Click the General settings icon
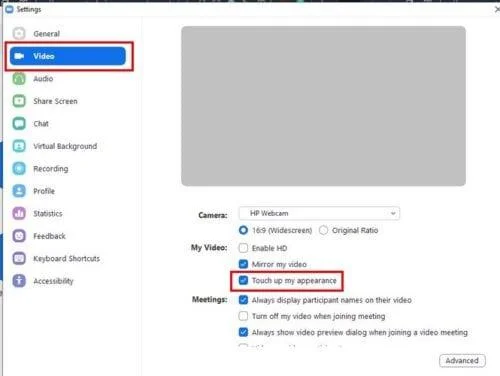500x376 pixels. 19,33
